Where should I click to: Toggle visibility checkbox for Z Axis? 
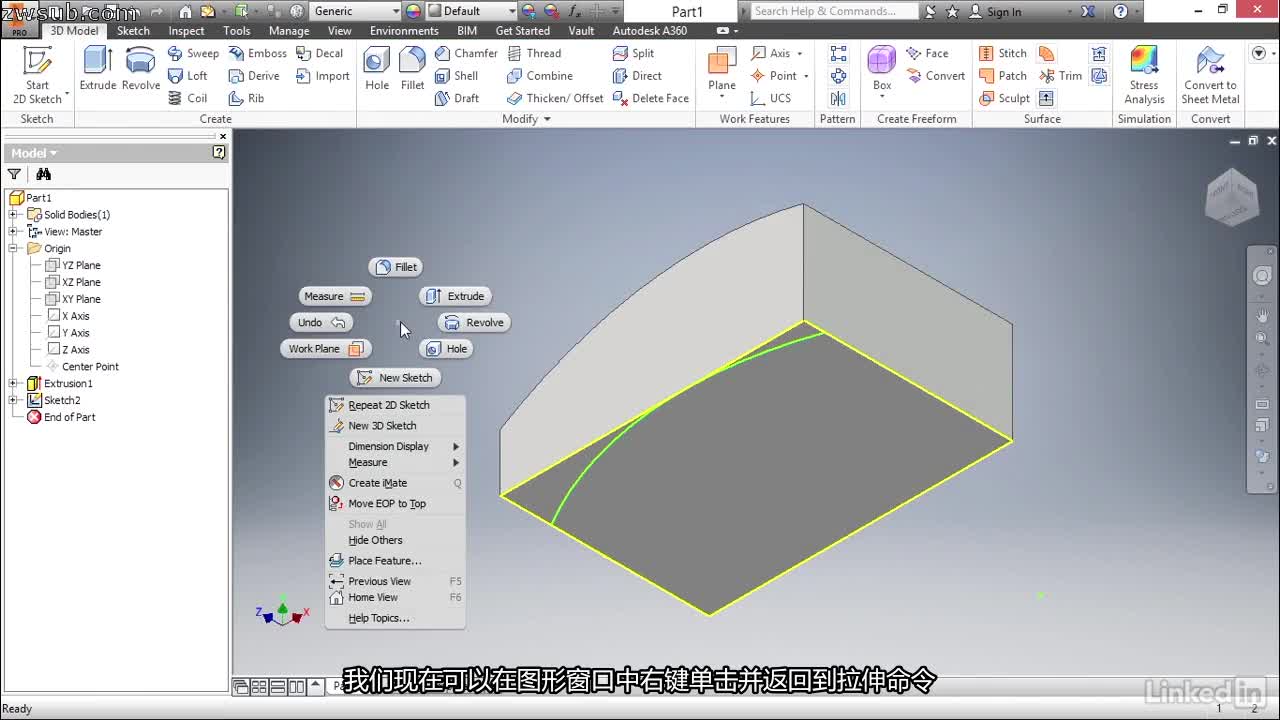coord(52,350)
